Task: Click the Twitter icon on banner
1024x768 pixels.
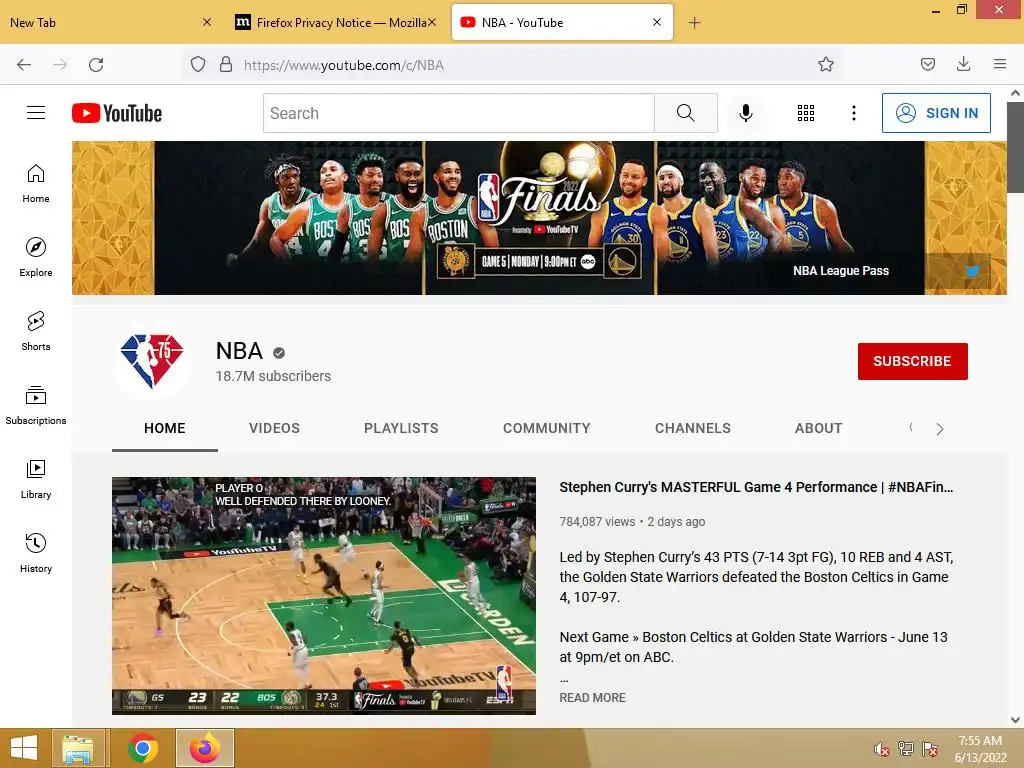Action: [972, 271]
